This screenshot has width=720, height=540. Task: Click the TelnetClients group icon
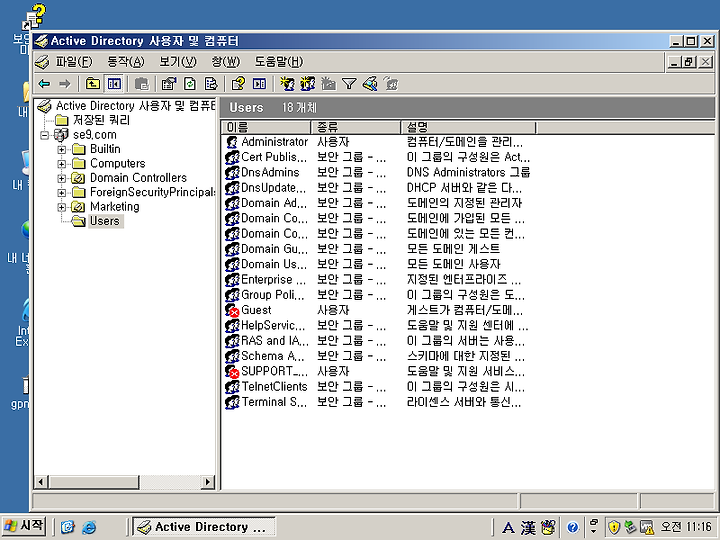point(232,387)
